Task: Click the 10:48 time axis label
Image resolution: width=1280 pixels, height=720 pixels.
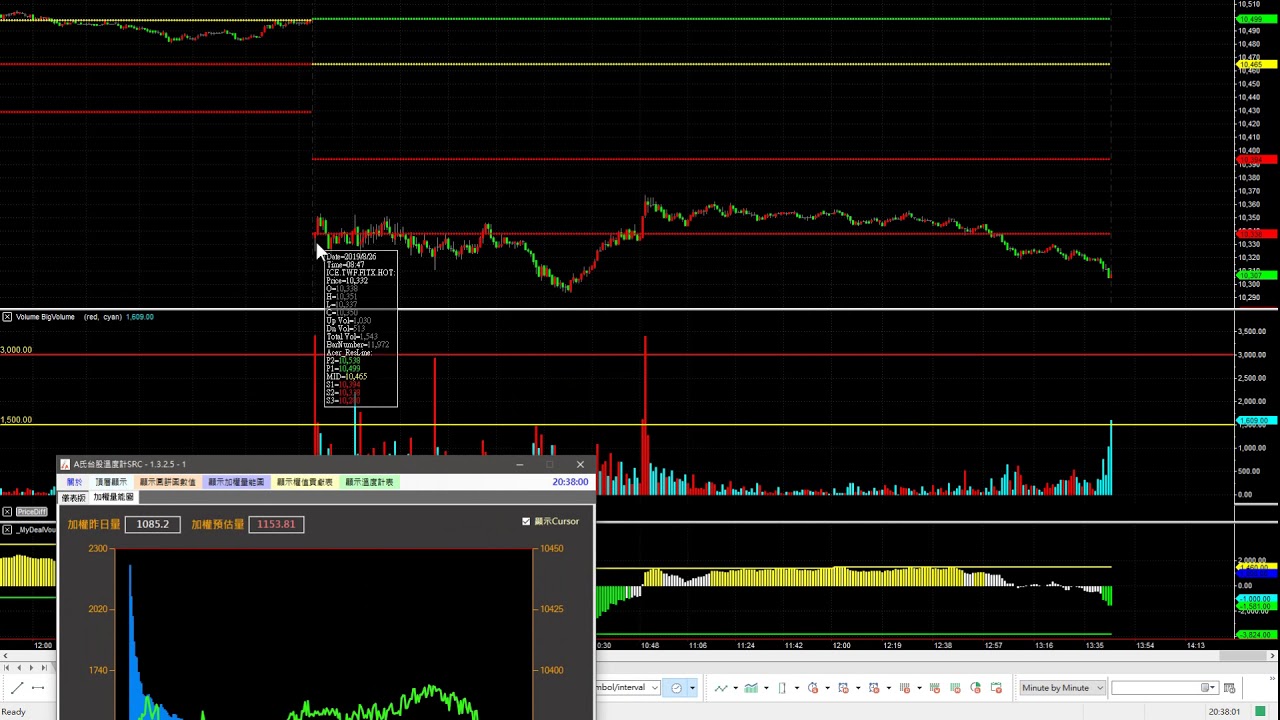Action: click(x=649, y=646)
